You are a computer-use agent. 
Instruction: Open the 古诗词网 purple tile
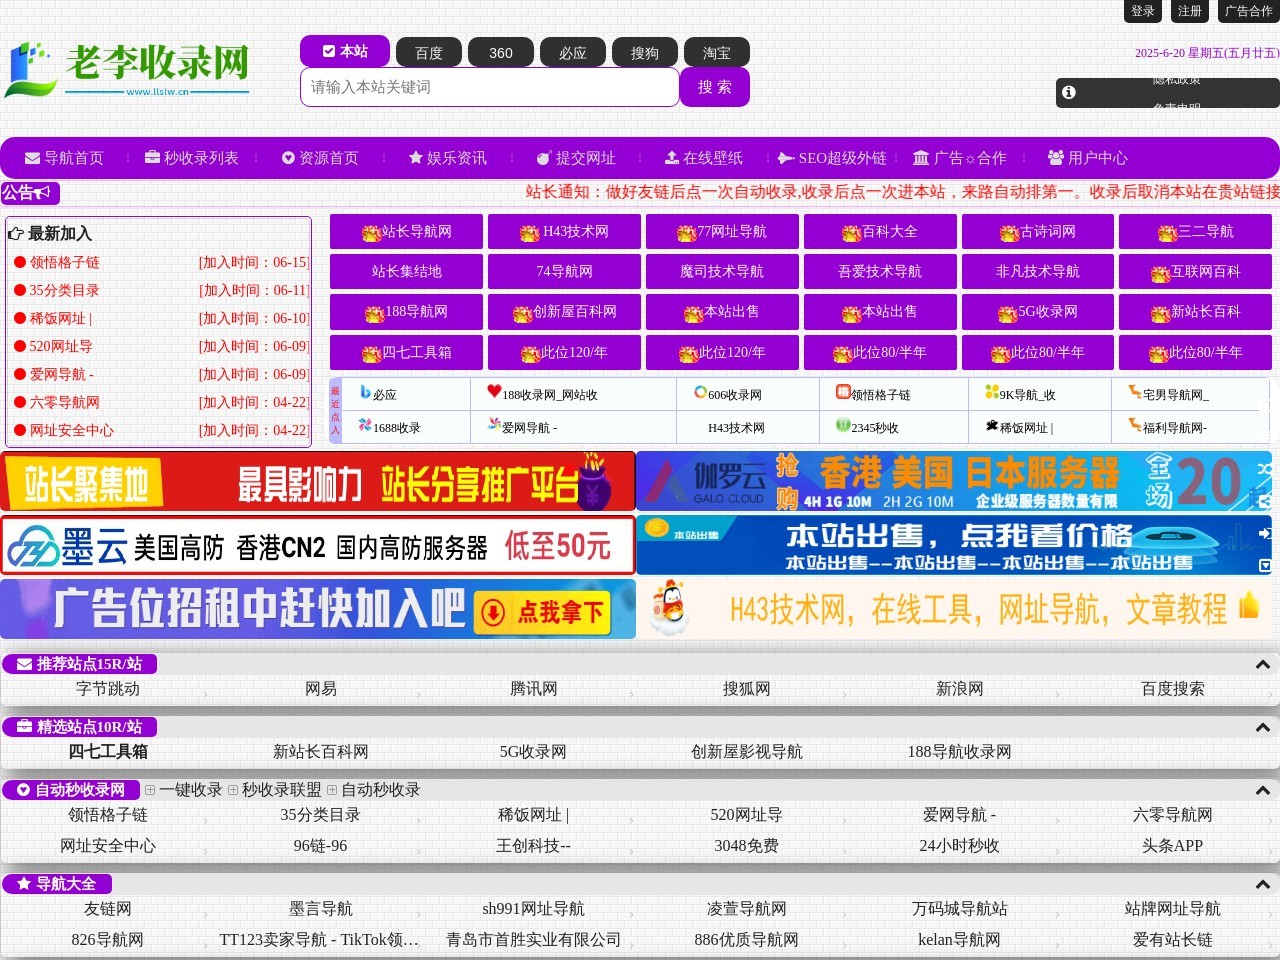point(1038,231)
